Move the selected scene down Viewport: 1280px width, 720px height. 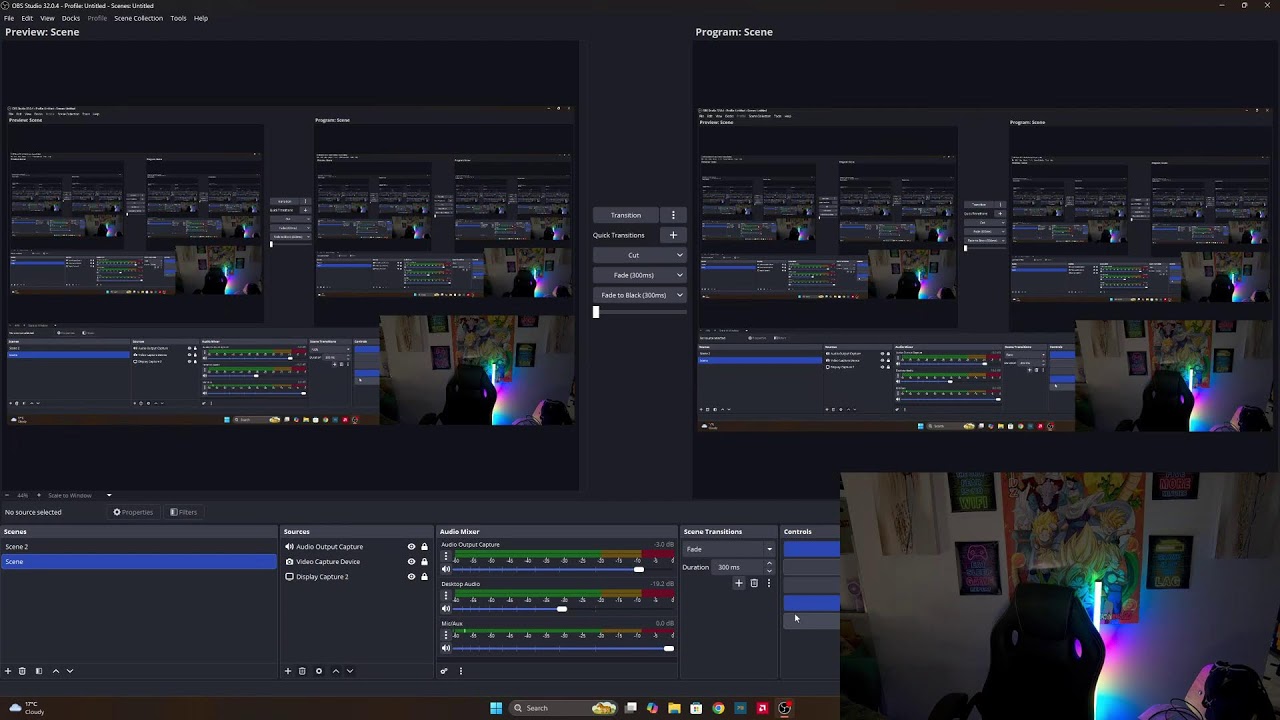pos(70,671)
